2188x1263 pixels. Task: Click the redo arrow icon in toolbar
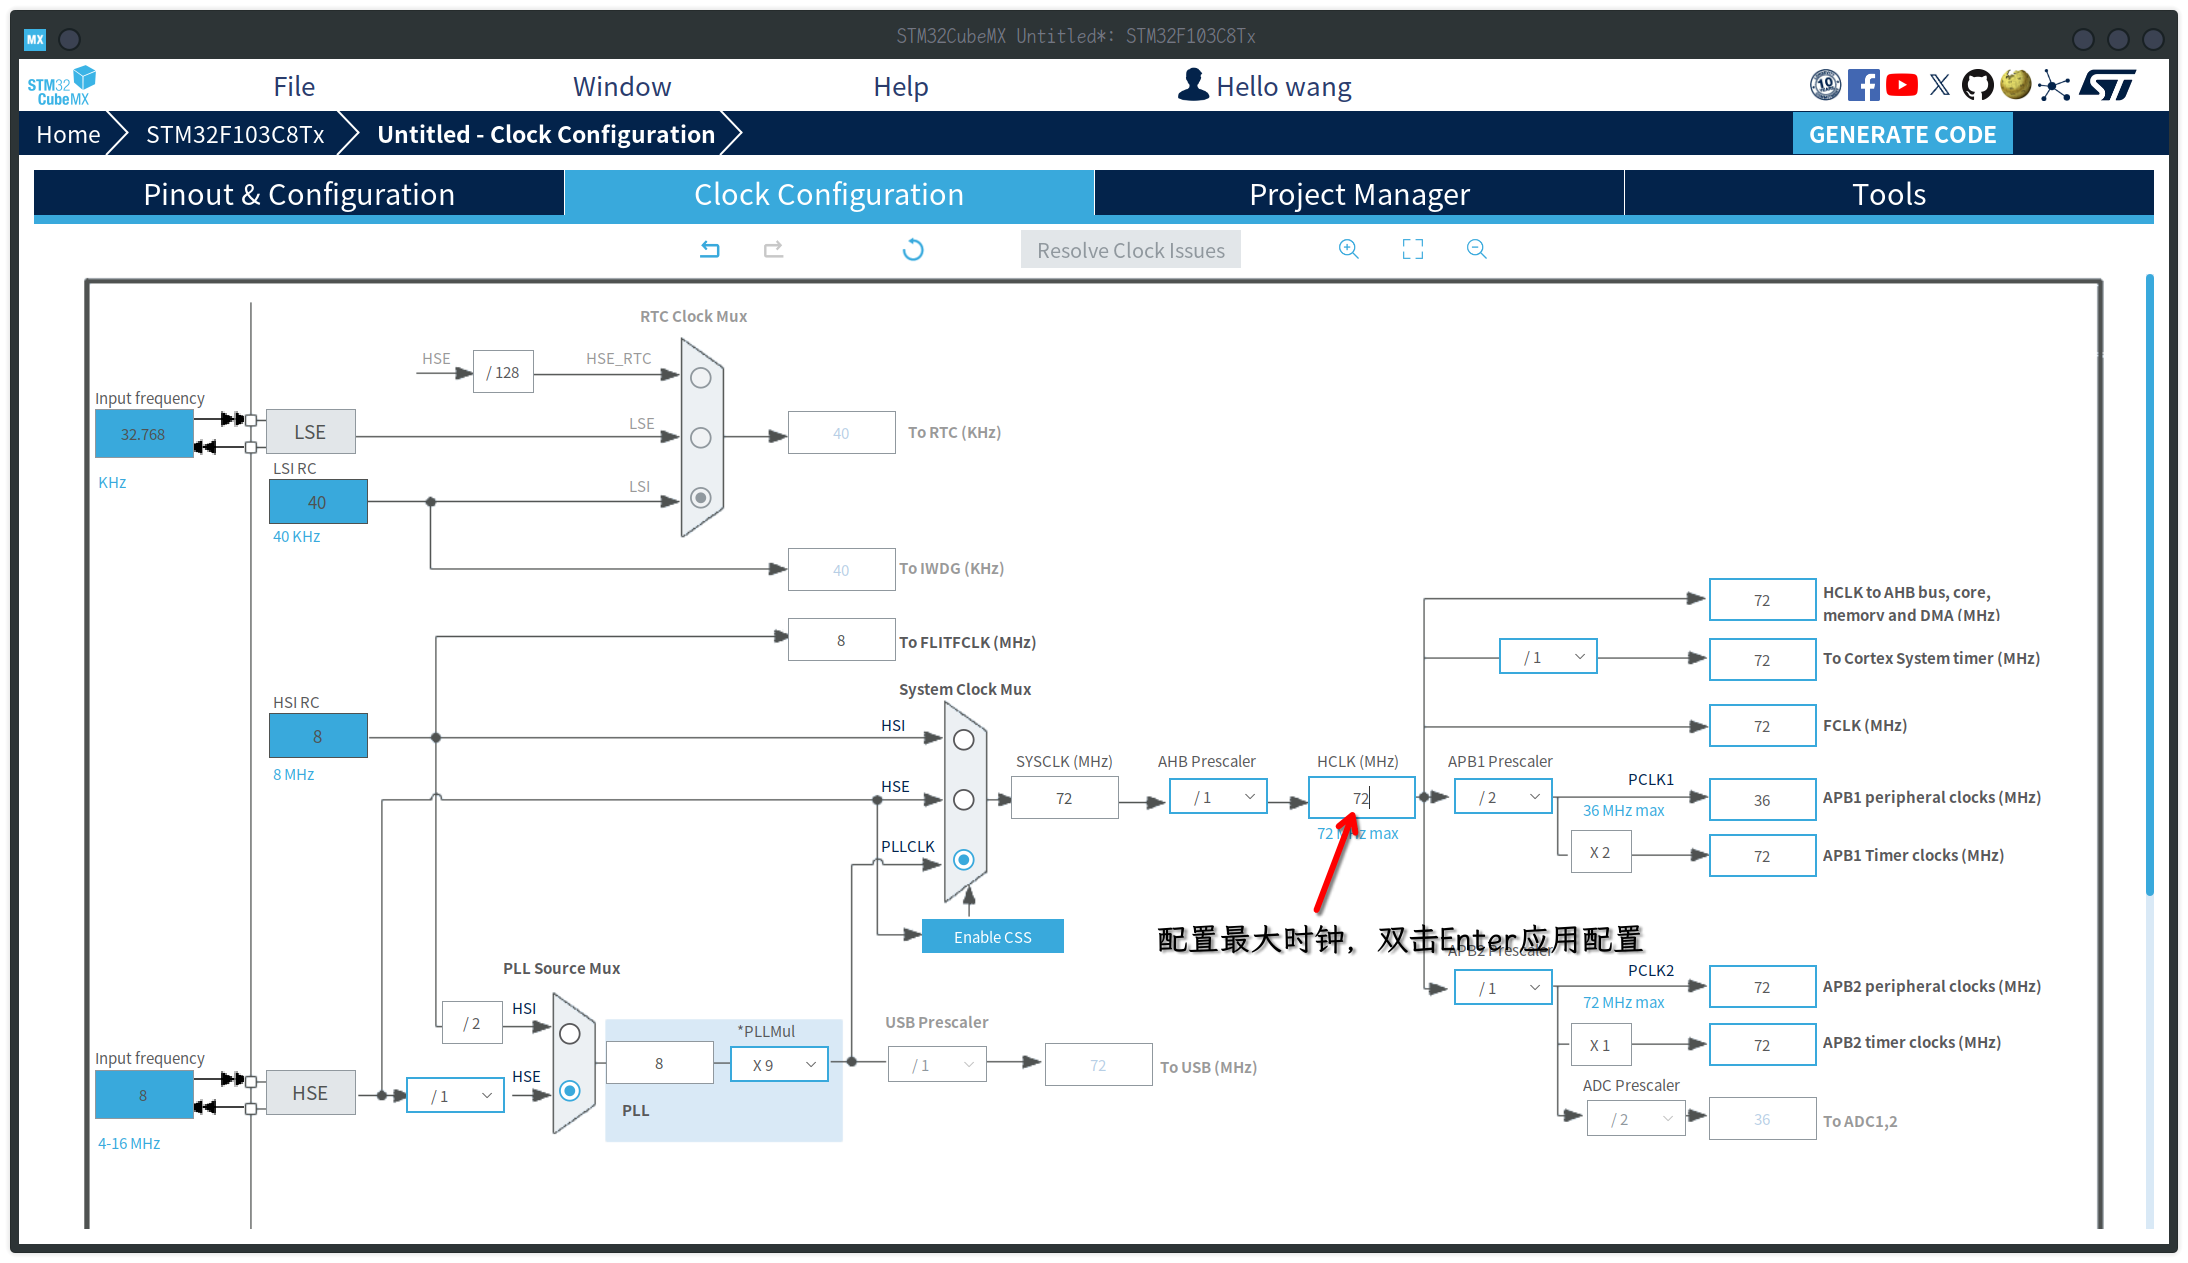[774, 249]
